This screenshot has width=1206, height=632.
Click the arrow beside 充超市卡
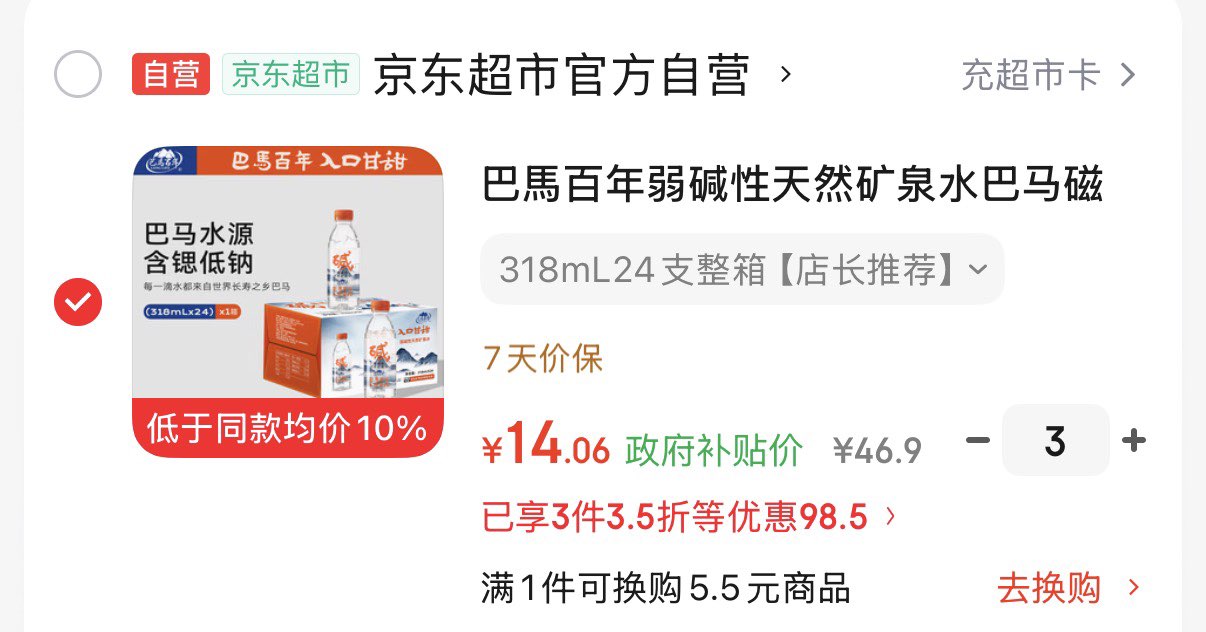tap(1128, 75)
